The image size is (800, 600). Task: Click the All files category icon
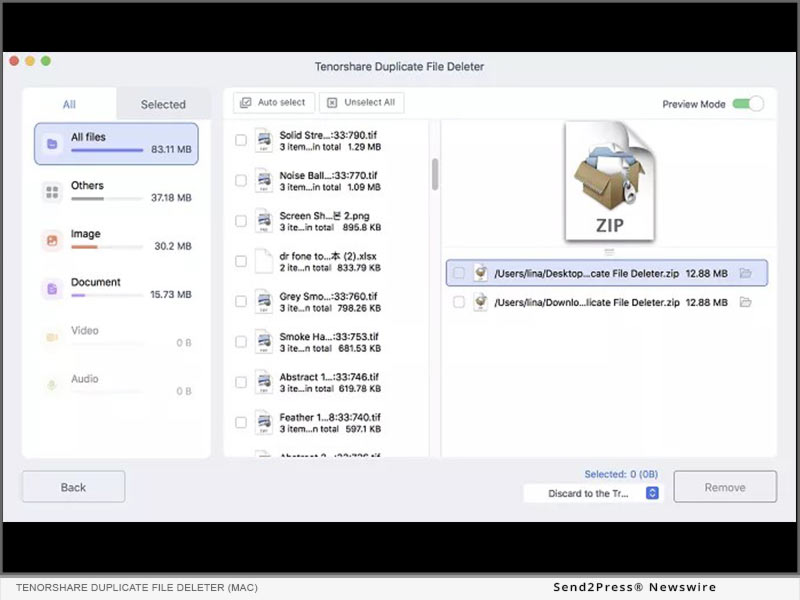51,144
